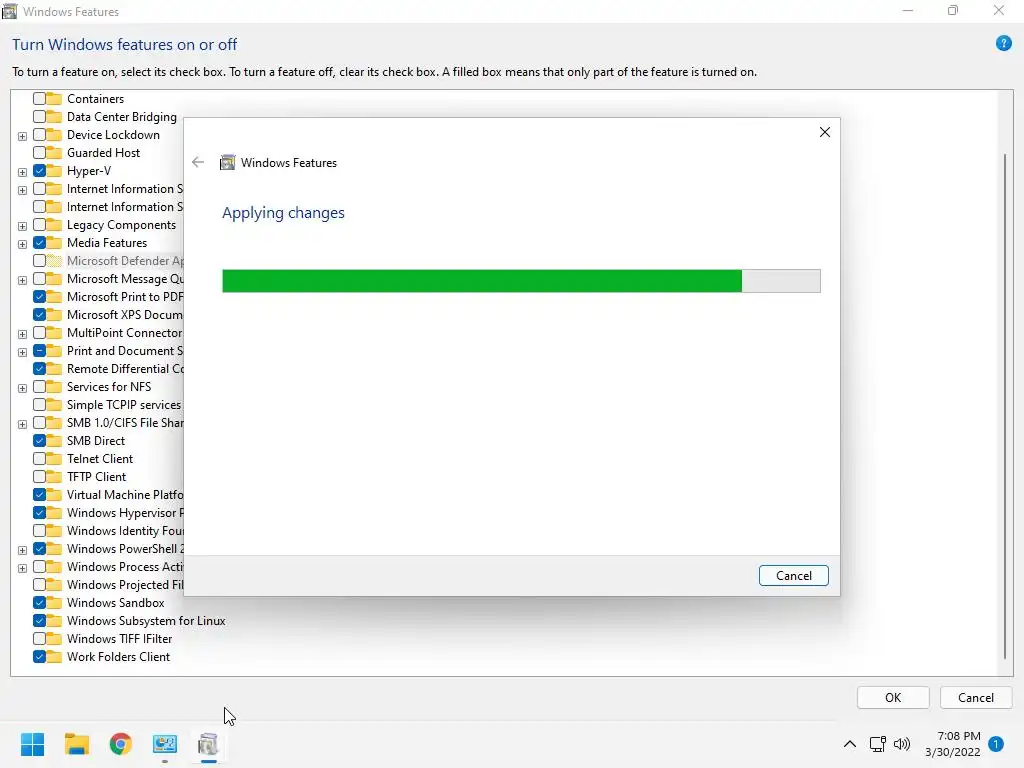Select the Guarded Host feature row
1024x768 pixels.
[103, 153]
